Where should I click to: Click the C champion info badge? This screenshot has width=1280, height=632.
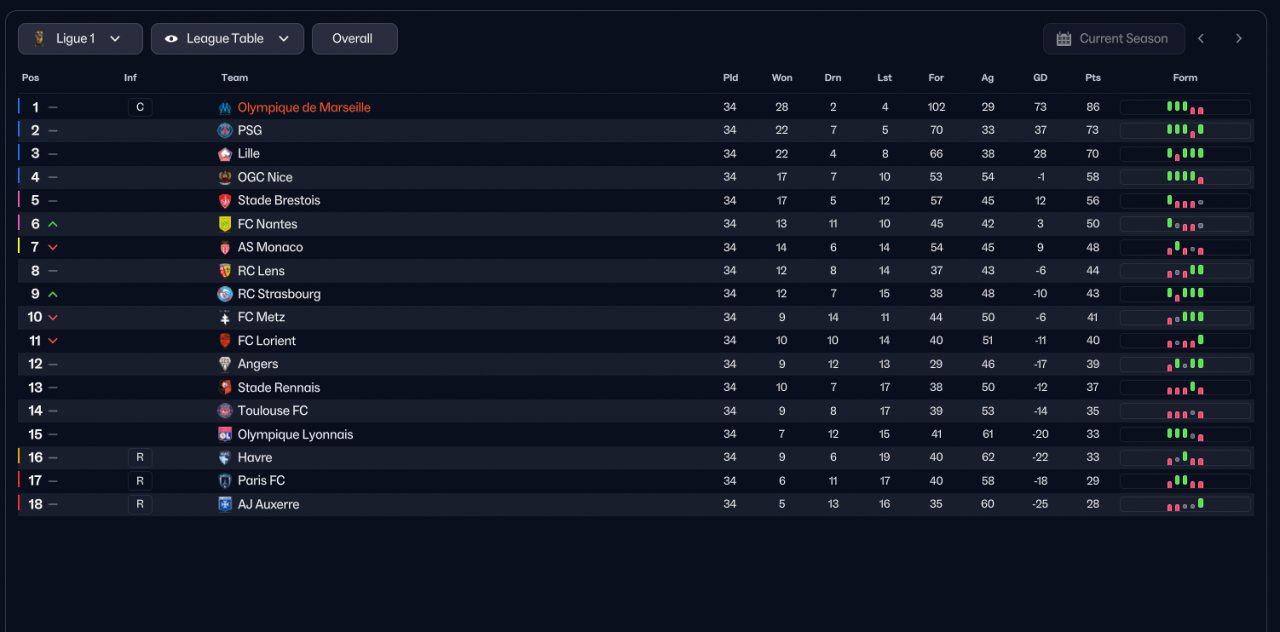[140, 107]
